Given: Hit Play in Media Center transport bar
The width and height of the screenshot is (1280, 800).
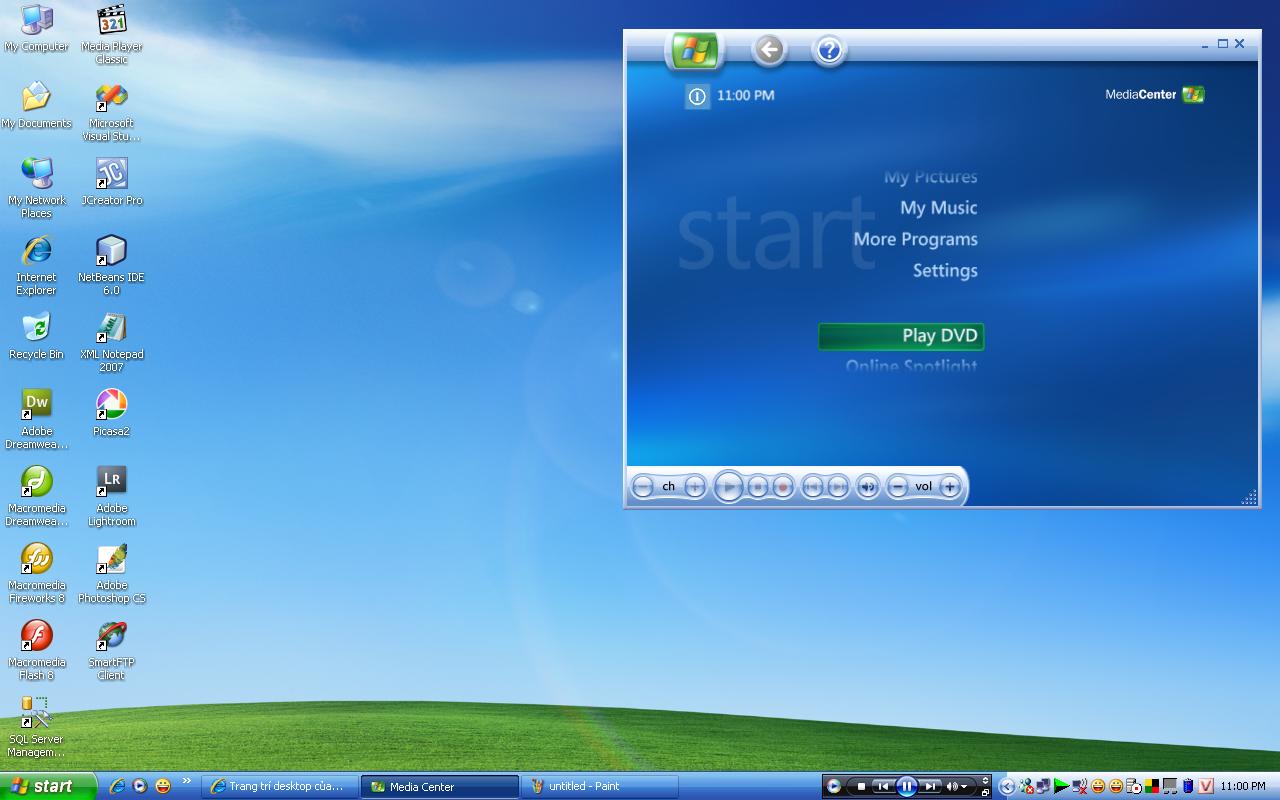Looking at the screenshot, I should coord(729,487).
